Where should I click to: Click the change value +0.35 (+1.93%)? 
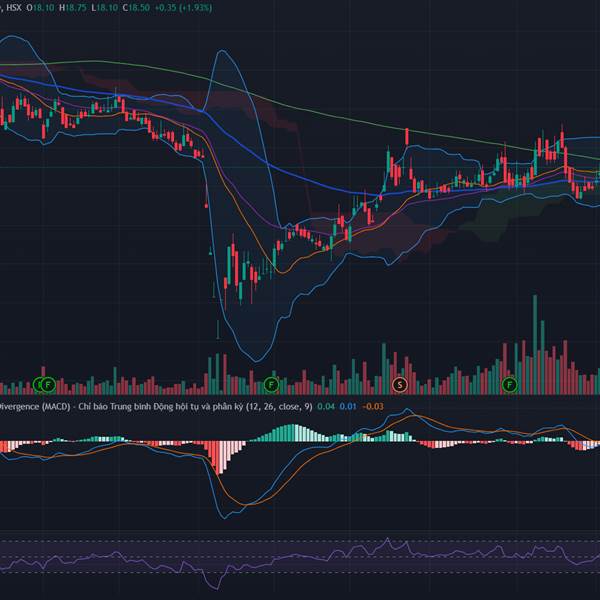[x=183, y=7]
